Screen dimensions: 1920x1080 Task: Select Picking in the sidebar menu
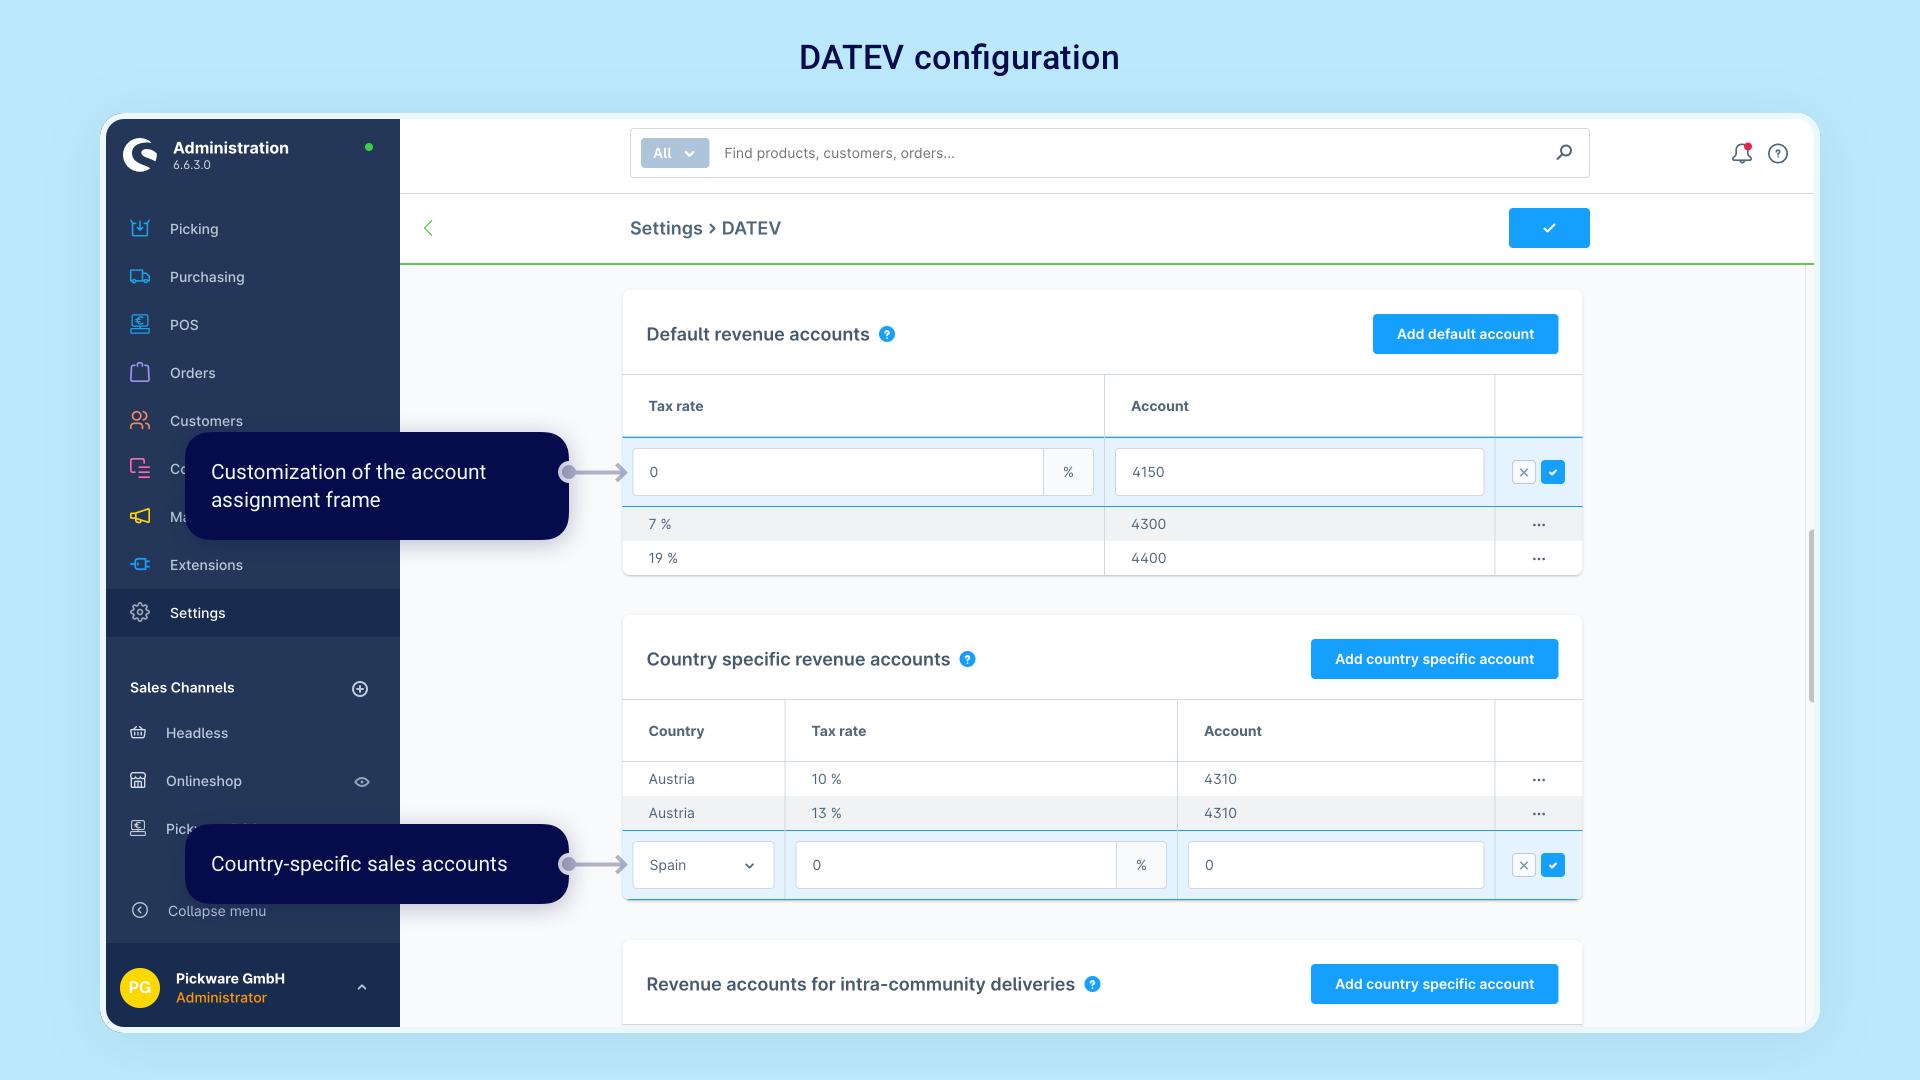[x=194, y=229]
